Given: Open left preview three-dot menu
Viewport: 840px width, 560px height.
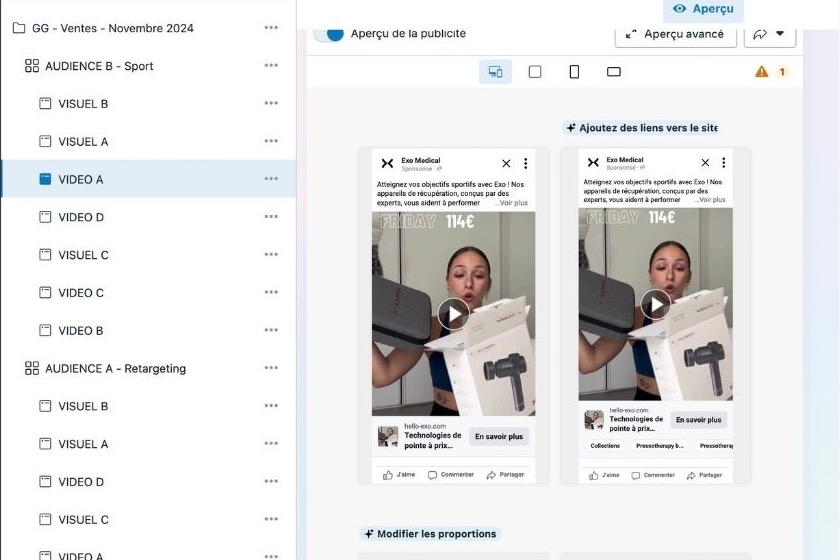Looking at the screenshot, I should [x=526, y=163].
